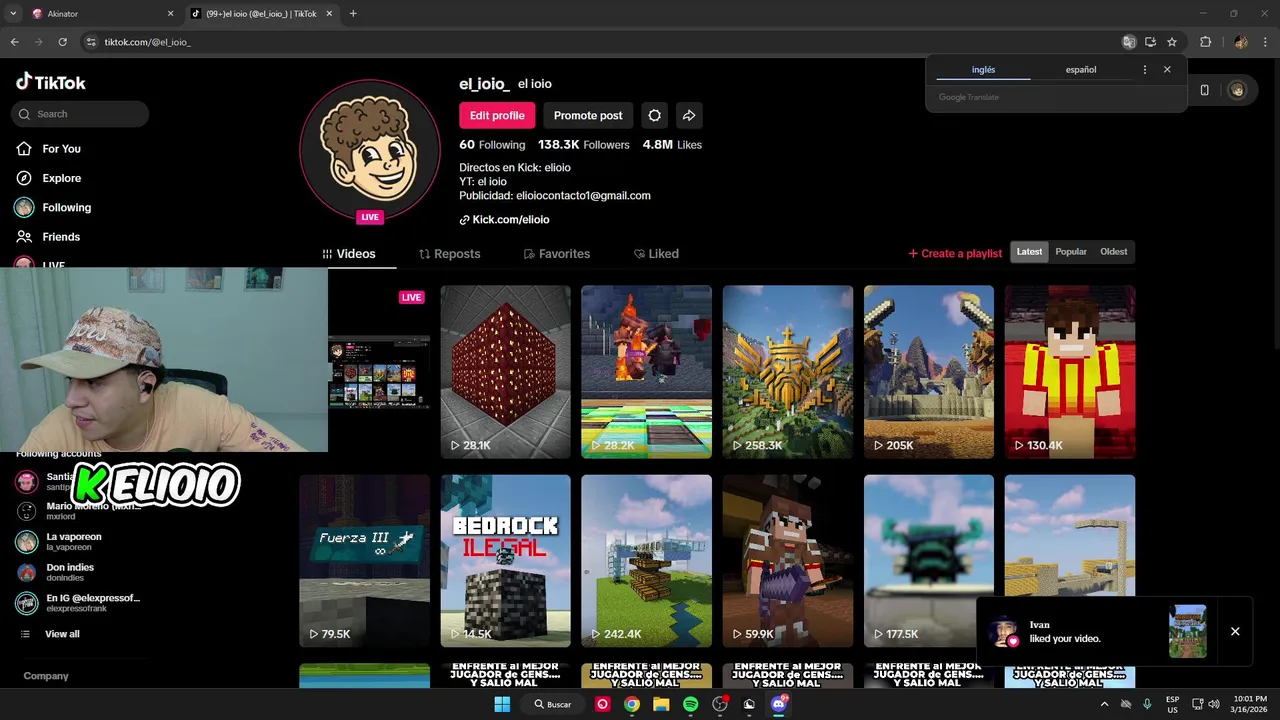Open a new browser tab
The width and height of the screenshot is (1280, 720).
[x=353, y=14]
